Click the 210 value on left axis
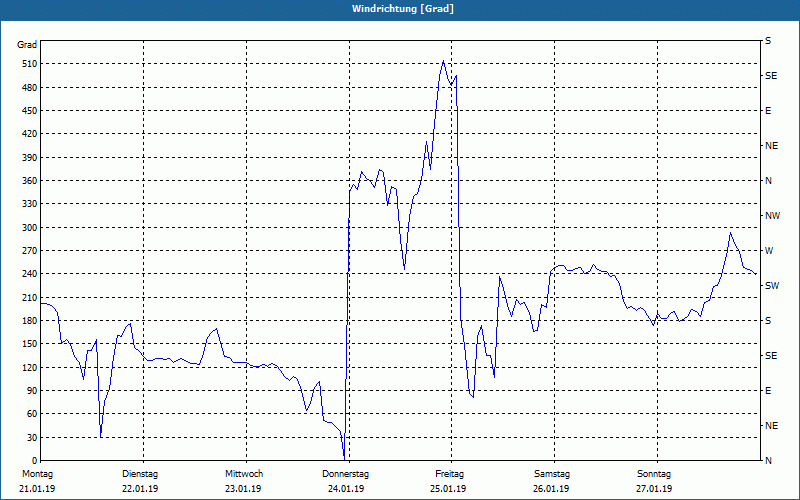The height and width of the screenshot is (500, 800). [x=29, y=297]
